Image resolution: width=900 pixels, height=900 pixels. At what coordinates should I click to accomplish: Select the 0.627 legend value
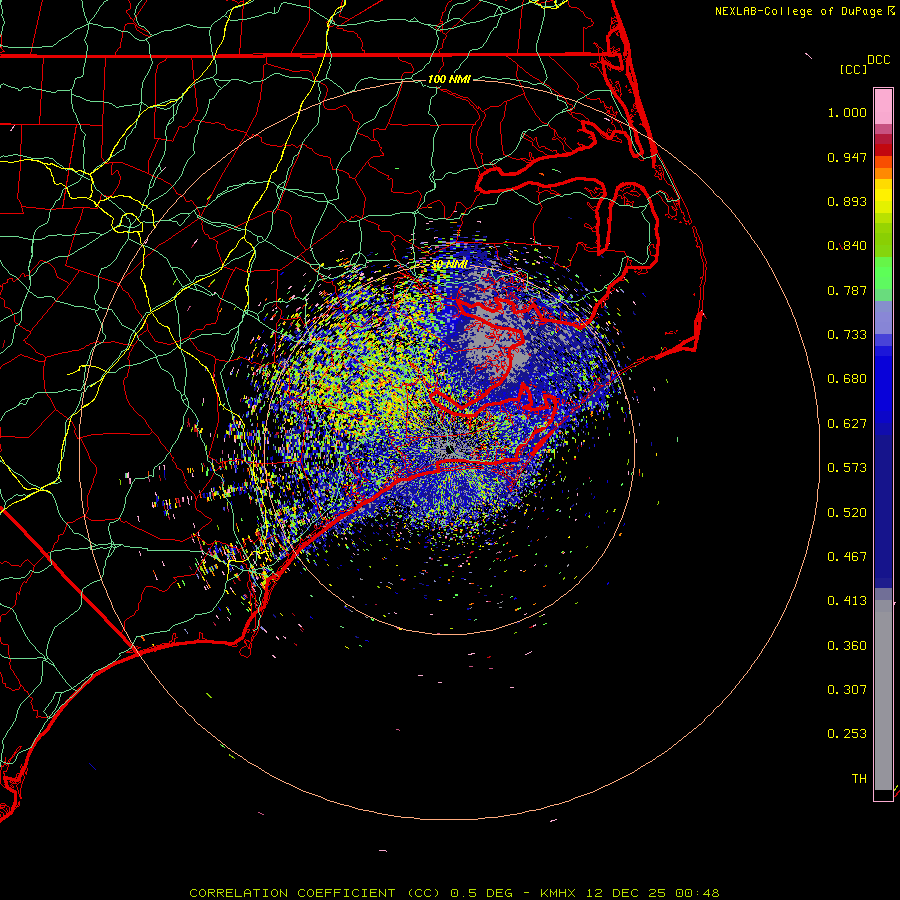[847, 424]
